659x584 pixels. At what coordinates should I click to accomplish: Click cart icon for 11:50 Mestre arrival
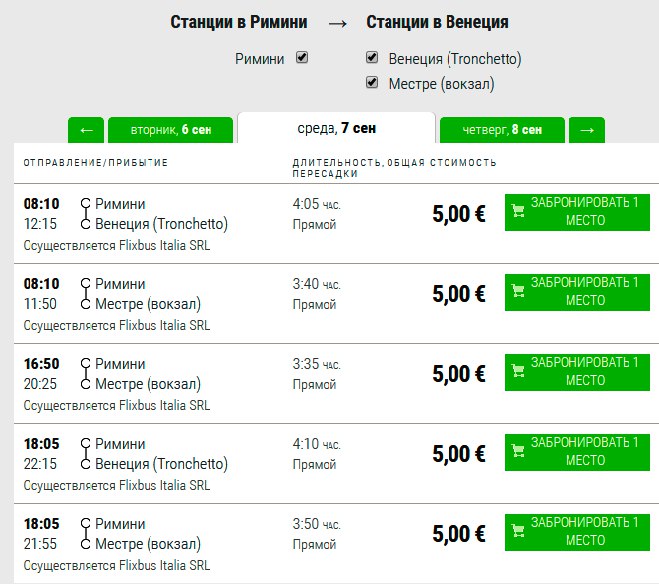point(518,291)
